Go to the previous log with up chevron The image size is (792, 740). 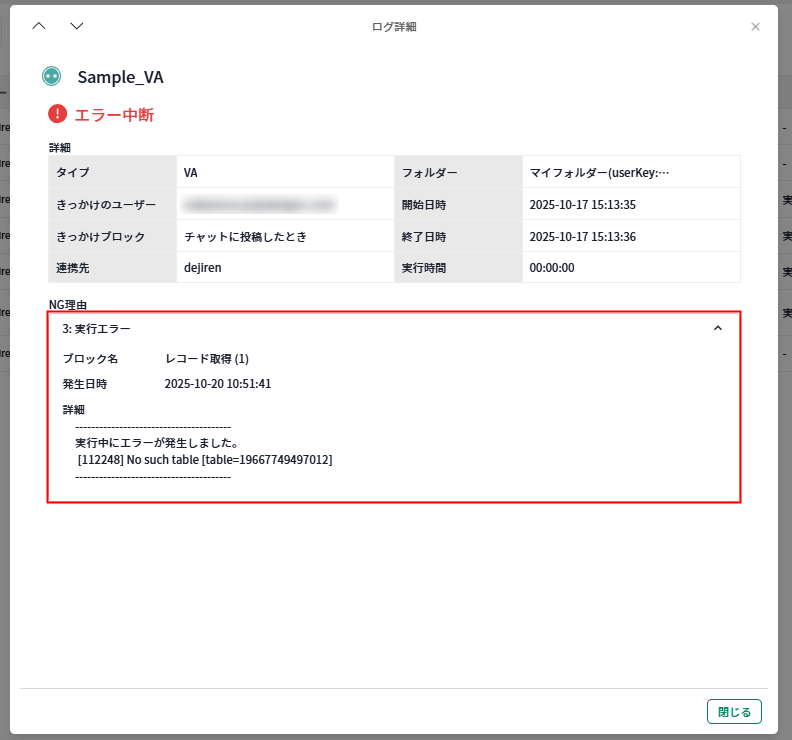tap(39, 26)
